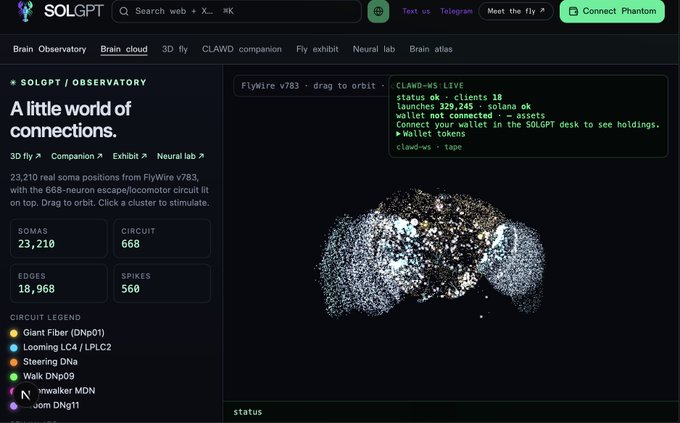Follow the 3D fly link under headline
The image size is (680, 423).
(26, 156)
